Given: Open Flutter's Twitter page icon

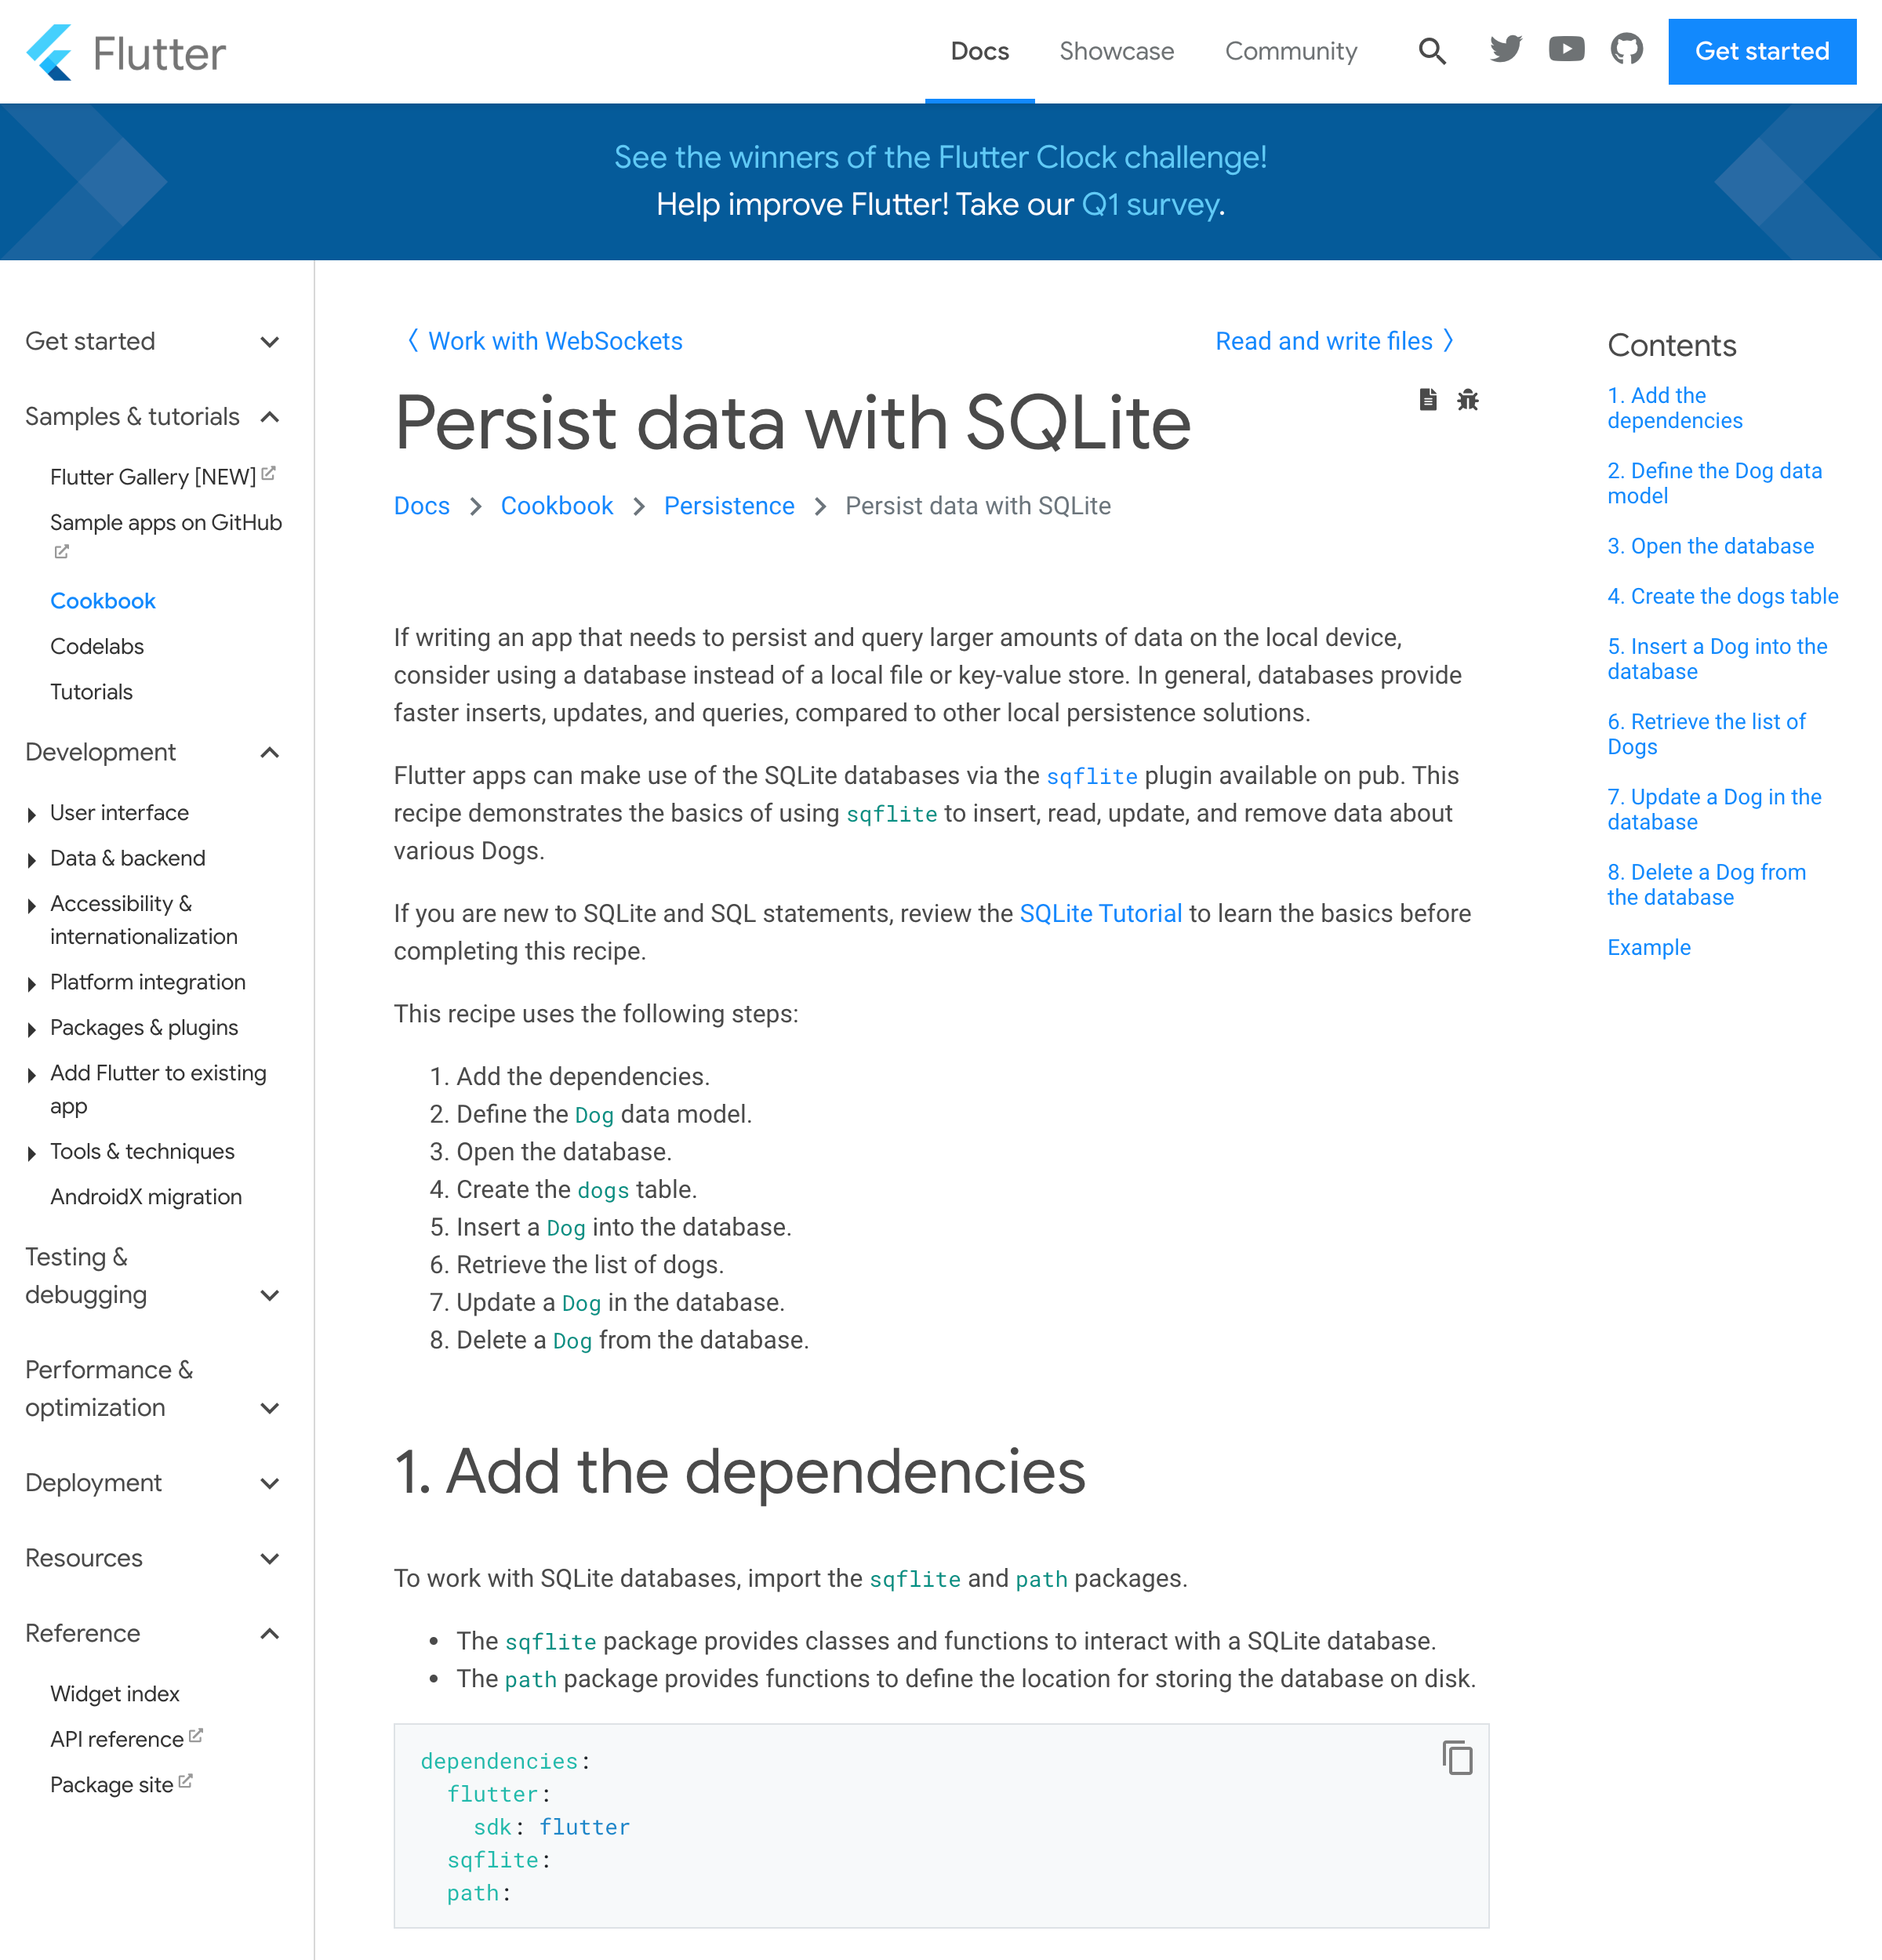Looking at the screenshot, I should click(1505, 49).
